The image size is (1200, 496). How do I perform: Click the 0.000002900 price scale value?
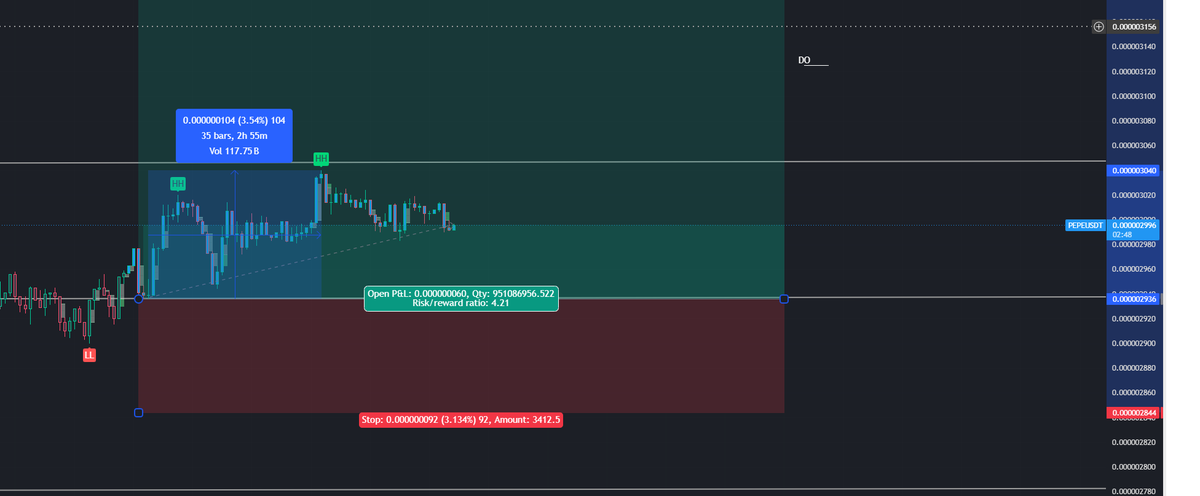tap(1134, 343)
